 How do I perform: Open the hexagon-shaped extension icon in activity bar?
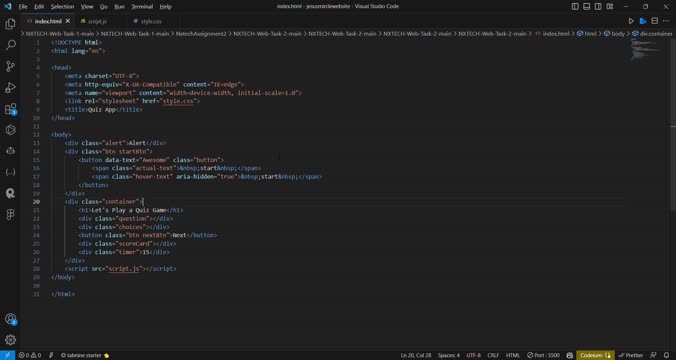point(10,130)
